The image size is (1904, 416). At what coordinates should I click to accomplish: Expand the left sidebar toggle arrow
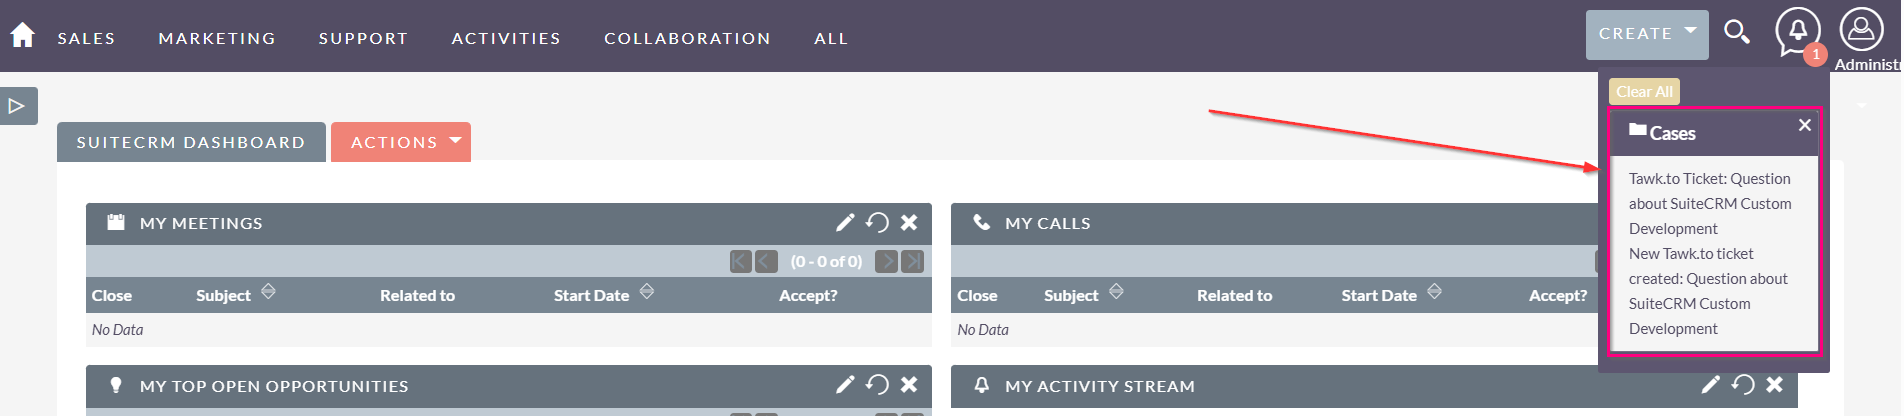click(x=17, y=105)
